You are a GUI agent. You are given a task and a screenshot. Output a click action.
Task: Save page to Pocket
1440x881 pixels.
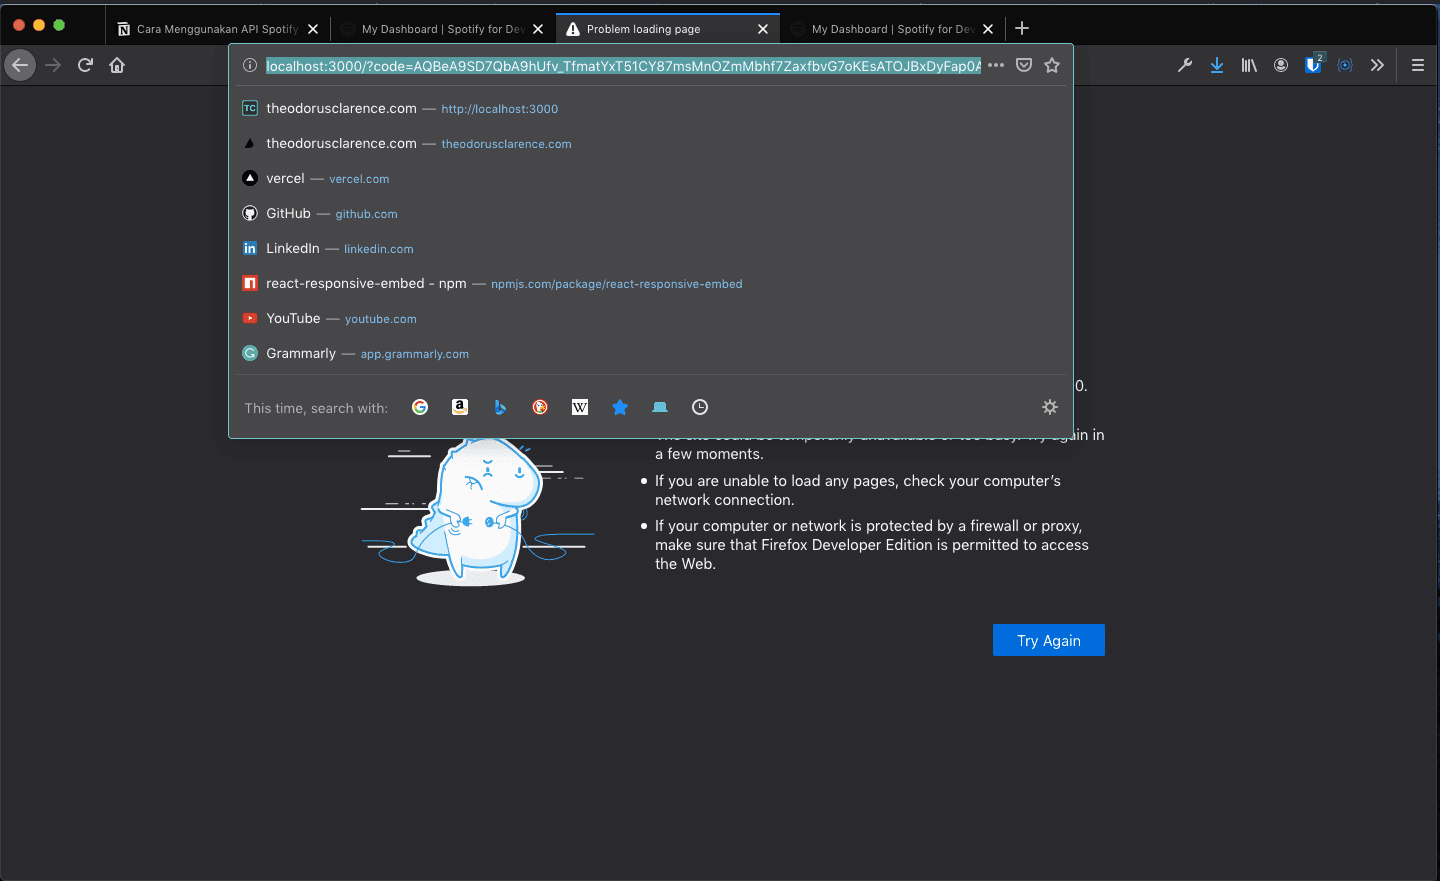click(1024, 65)
